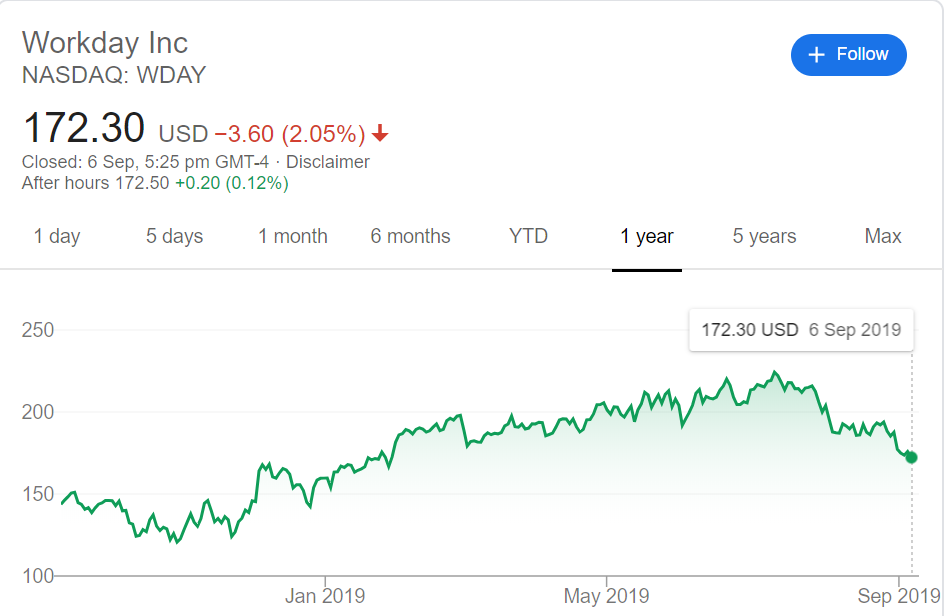Click the Workday Inc title
944x616 pixels.
tap(105, 43)
